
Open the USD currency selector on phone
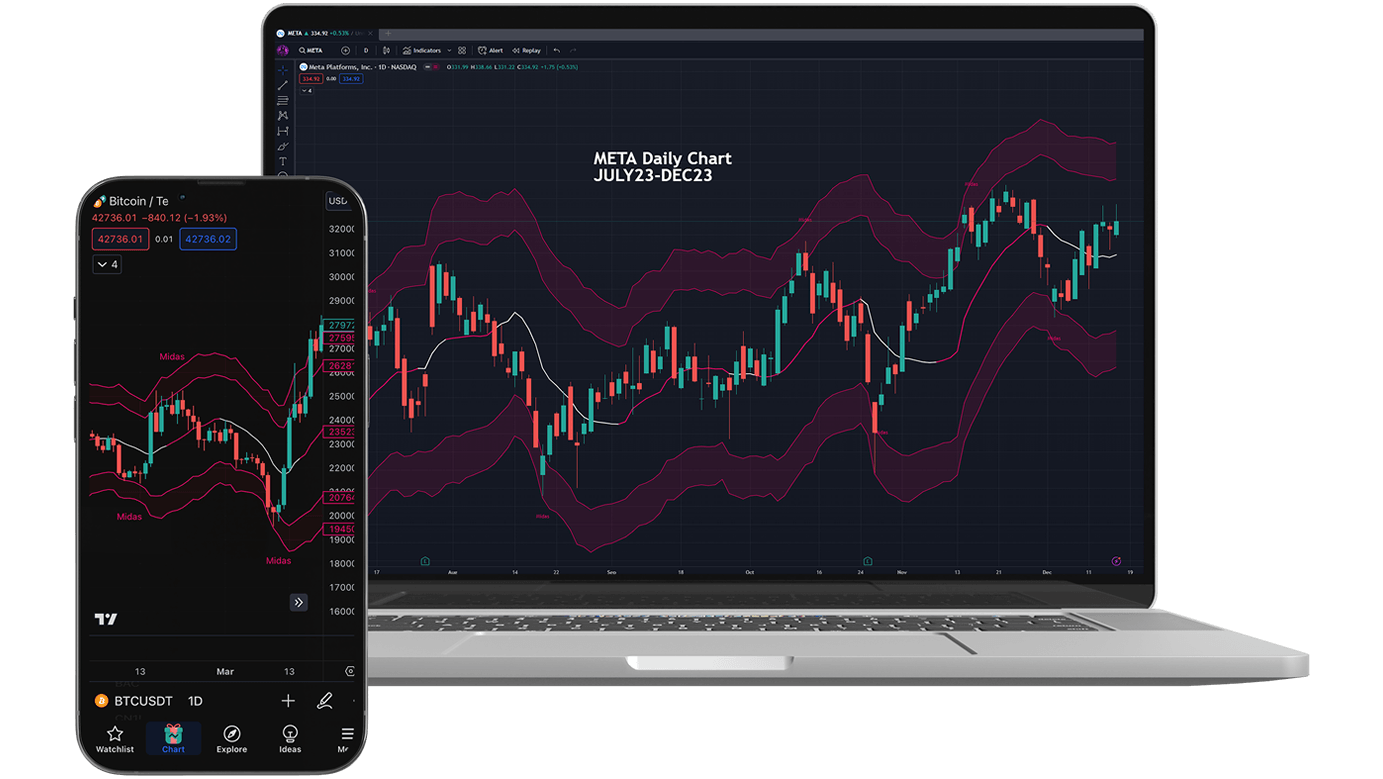(x=338, y=201)
